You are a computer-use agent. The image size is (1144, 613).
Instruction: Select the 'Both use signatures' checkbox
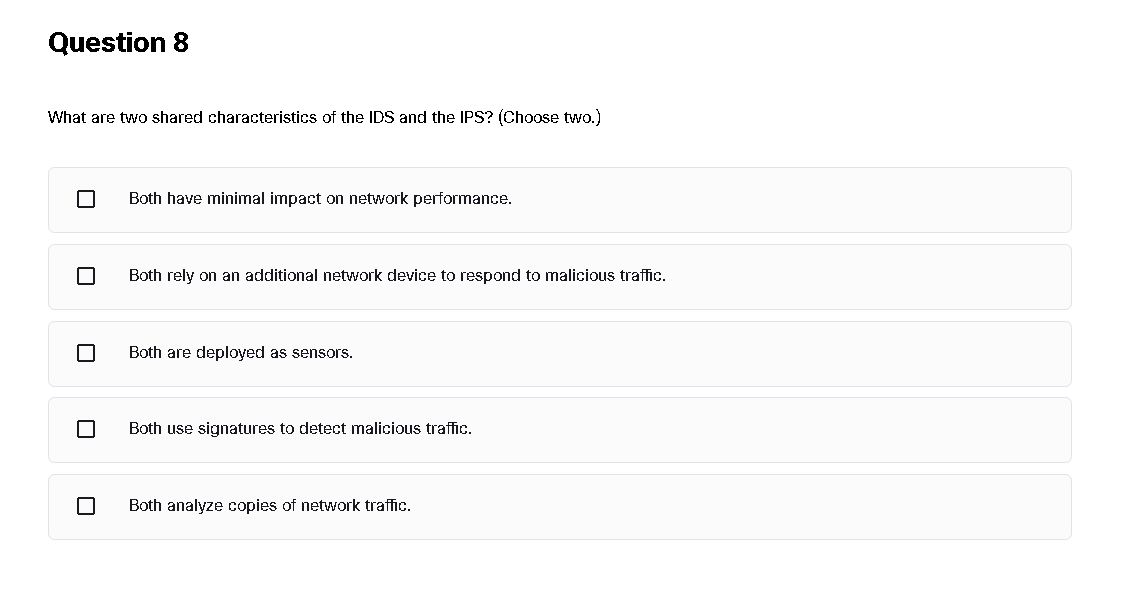(x=86, y=429)
